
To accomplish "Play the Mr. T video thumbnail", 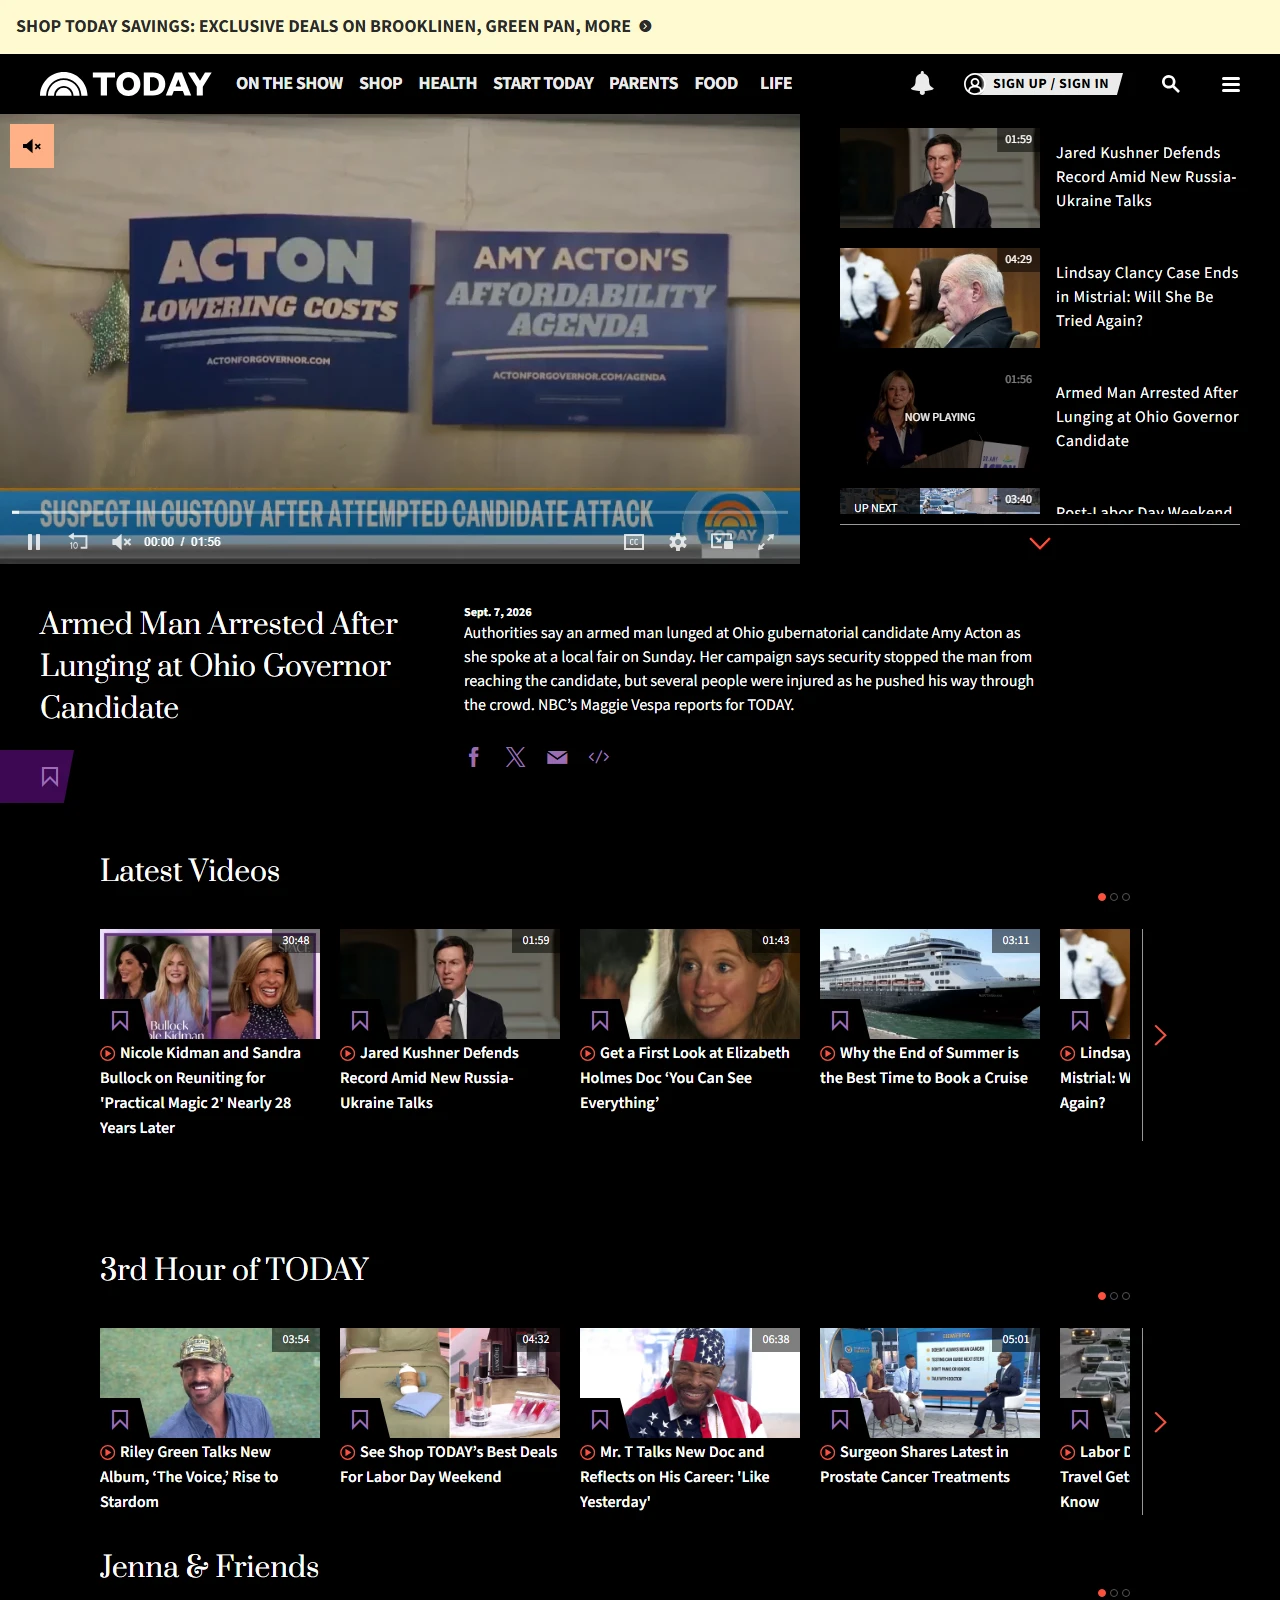I will click(x=690, y=1383).
